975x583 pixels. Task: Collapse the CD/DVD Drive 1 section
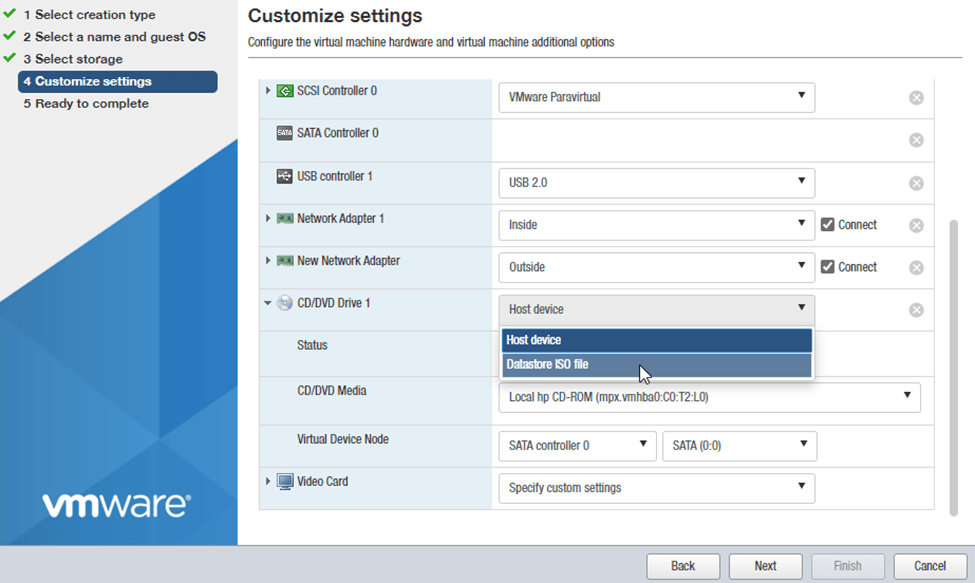click(268, 303)
